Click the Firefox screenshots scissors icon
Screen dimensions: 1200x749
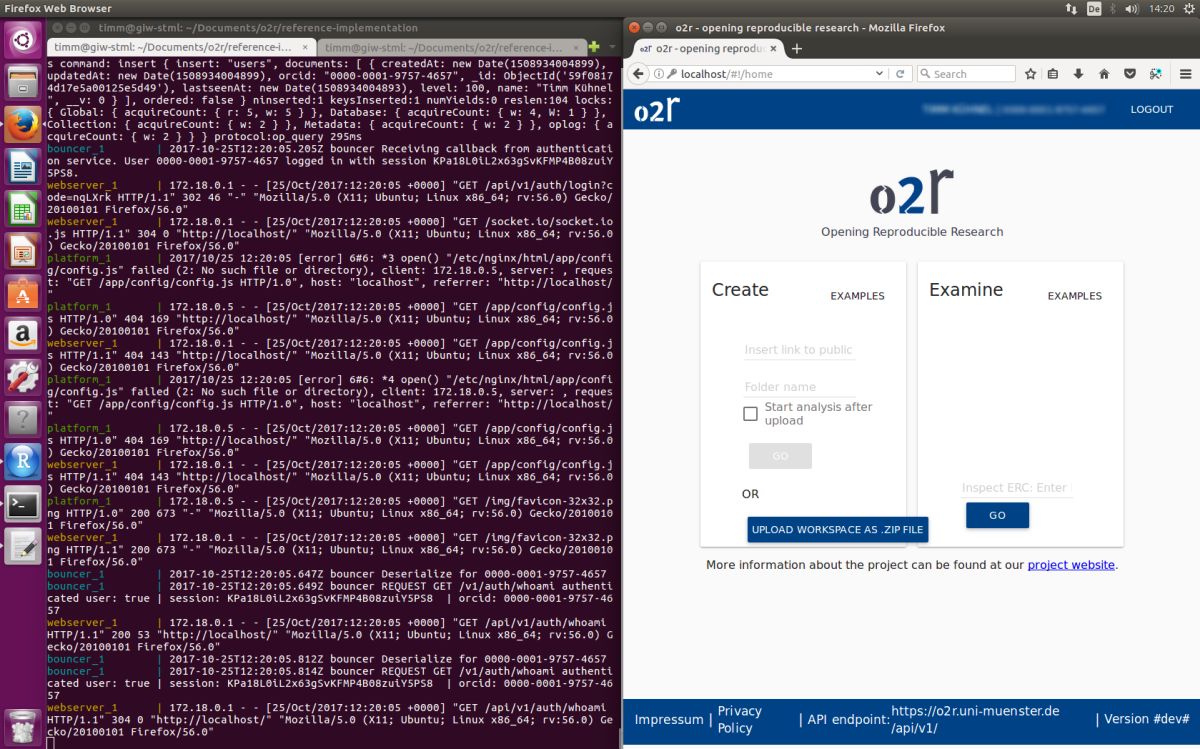pyautogui.click(x=1156, y=73)
